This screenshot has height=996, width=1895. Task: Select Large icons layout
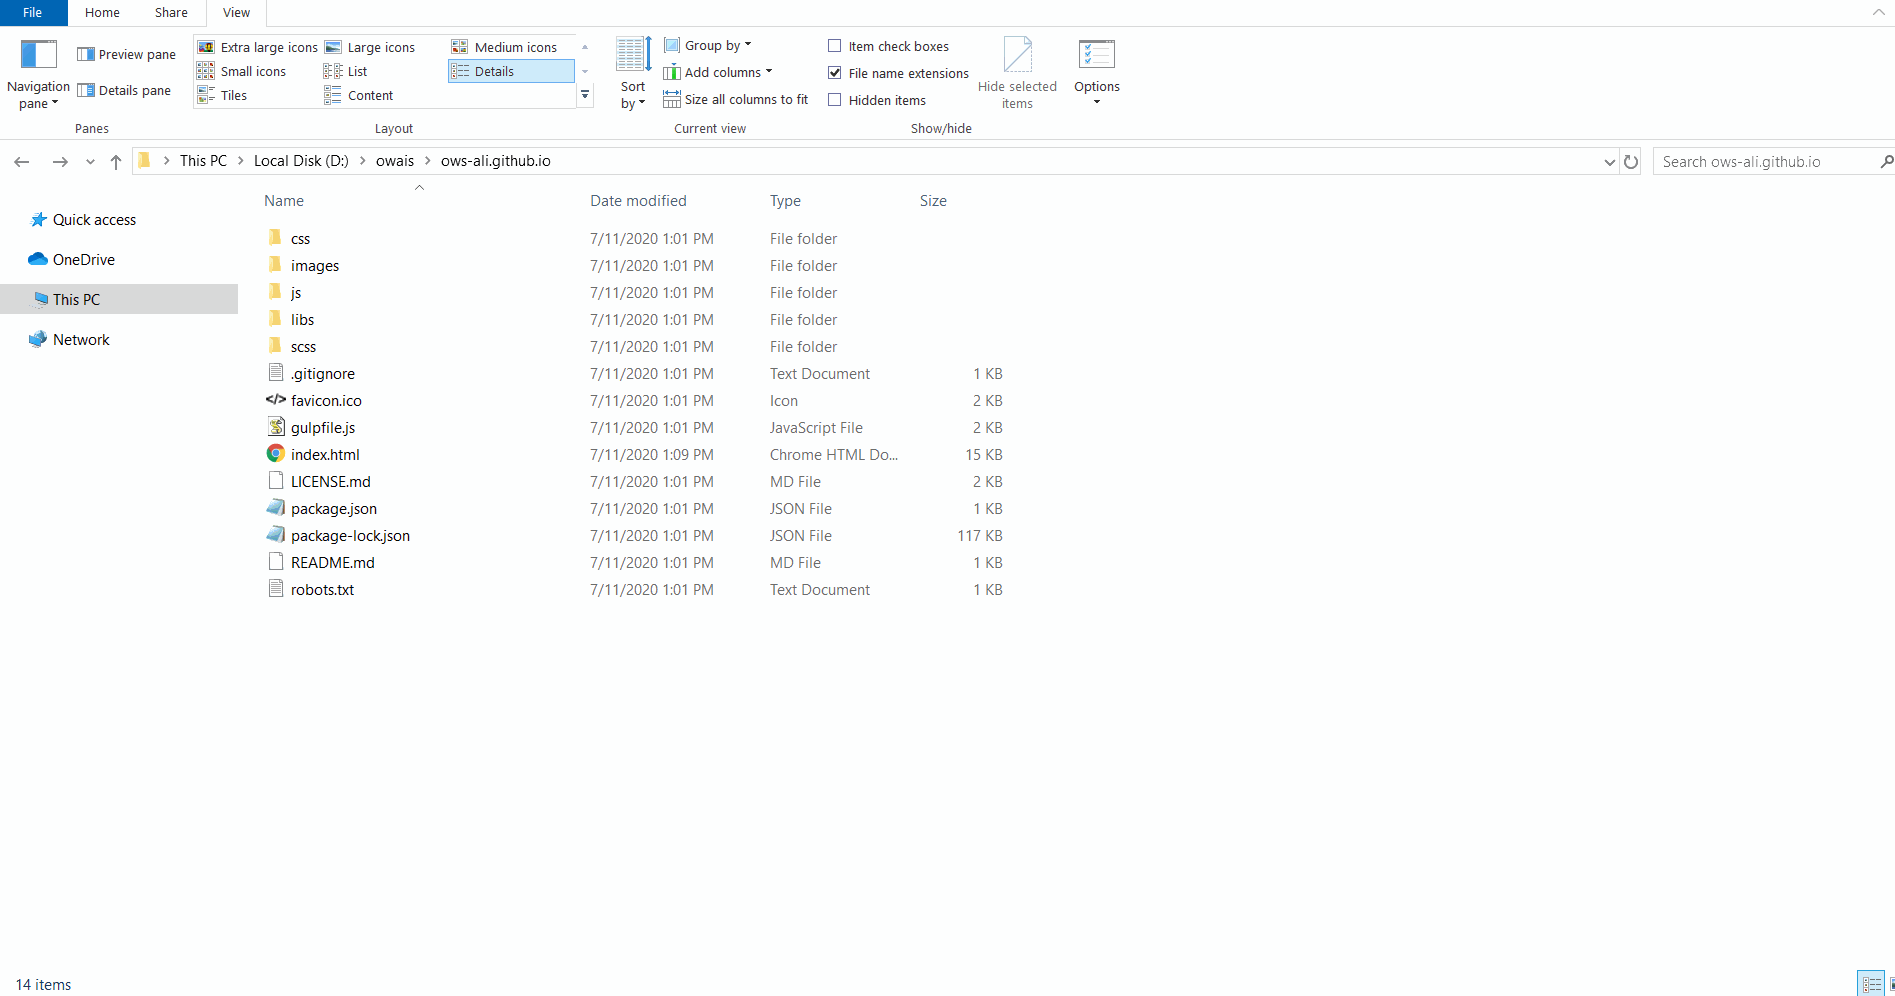point(370,47)
